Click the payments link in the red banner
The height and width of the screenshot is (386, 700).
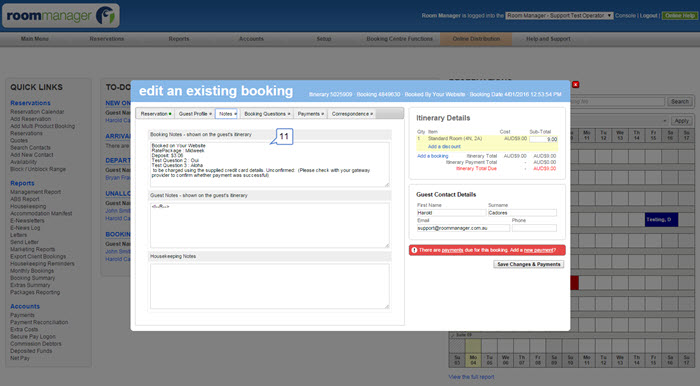pos(452,250)
